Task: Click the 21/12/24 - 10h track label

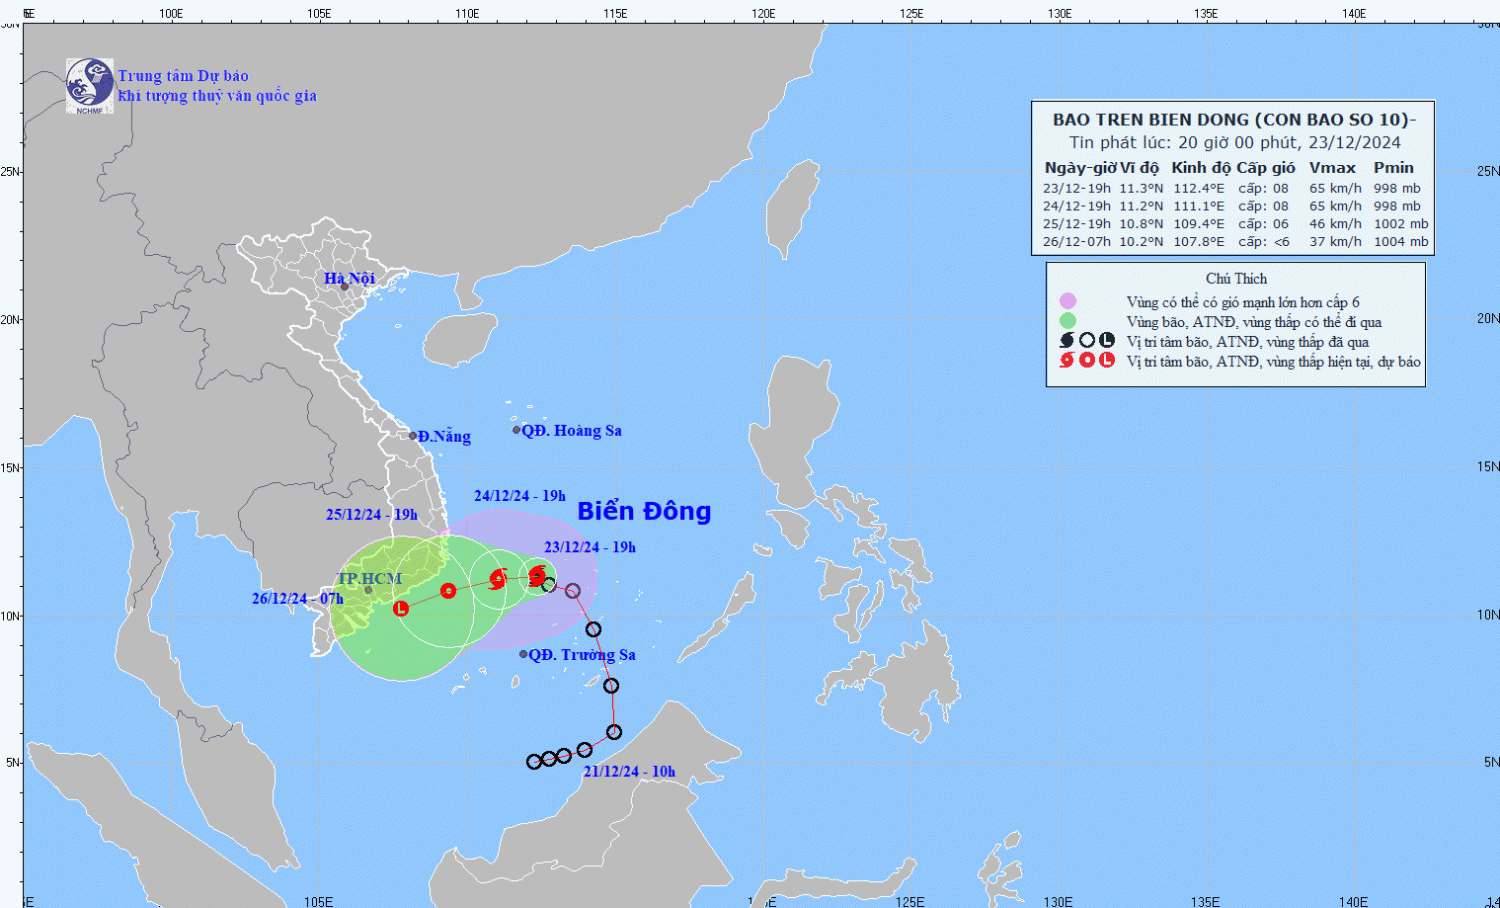Action: pyautogui.click(x=629, y=771)
